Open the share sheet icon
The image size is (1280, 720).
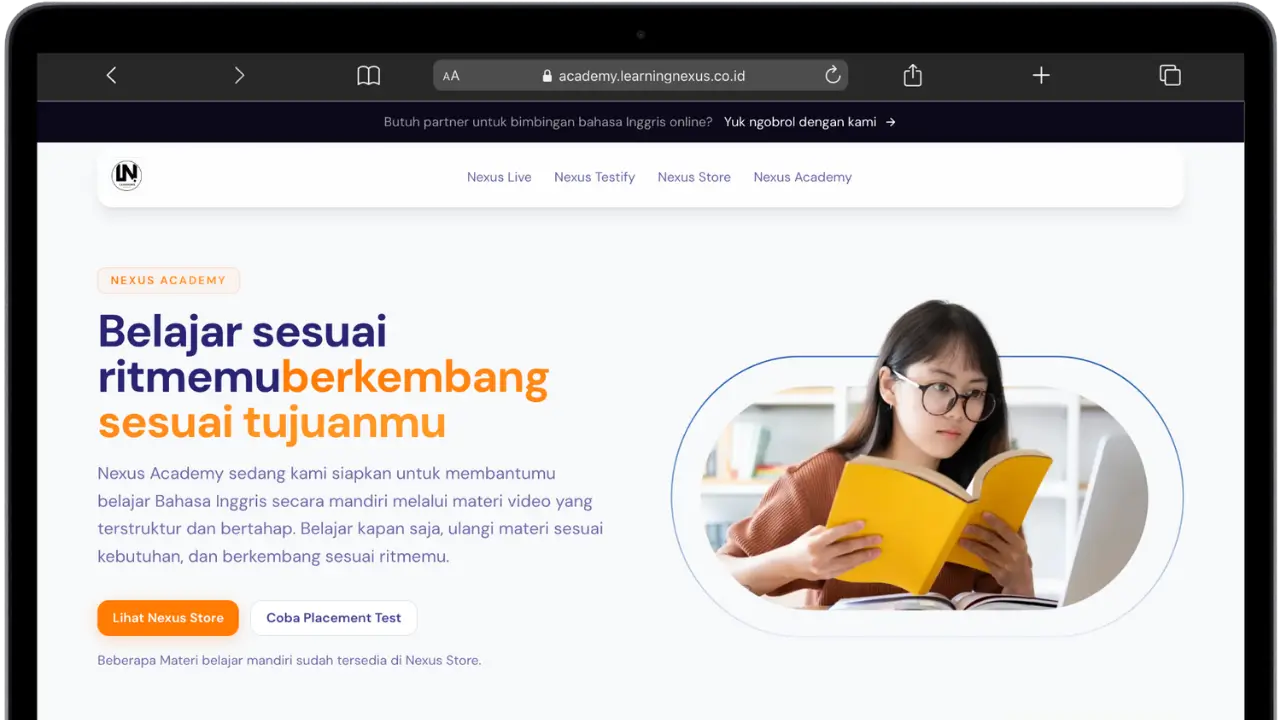(x=912, y=75)
